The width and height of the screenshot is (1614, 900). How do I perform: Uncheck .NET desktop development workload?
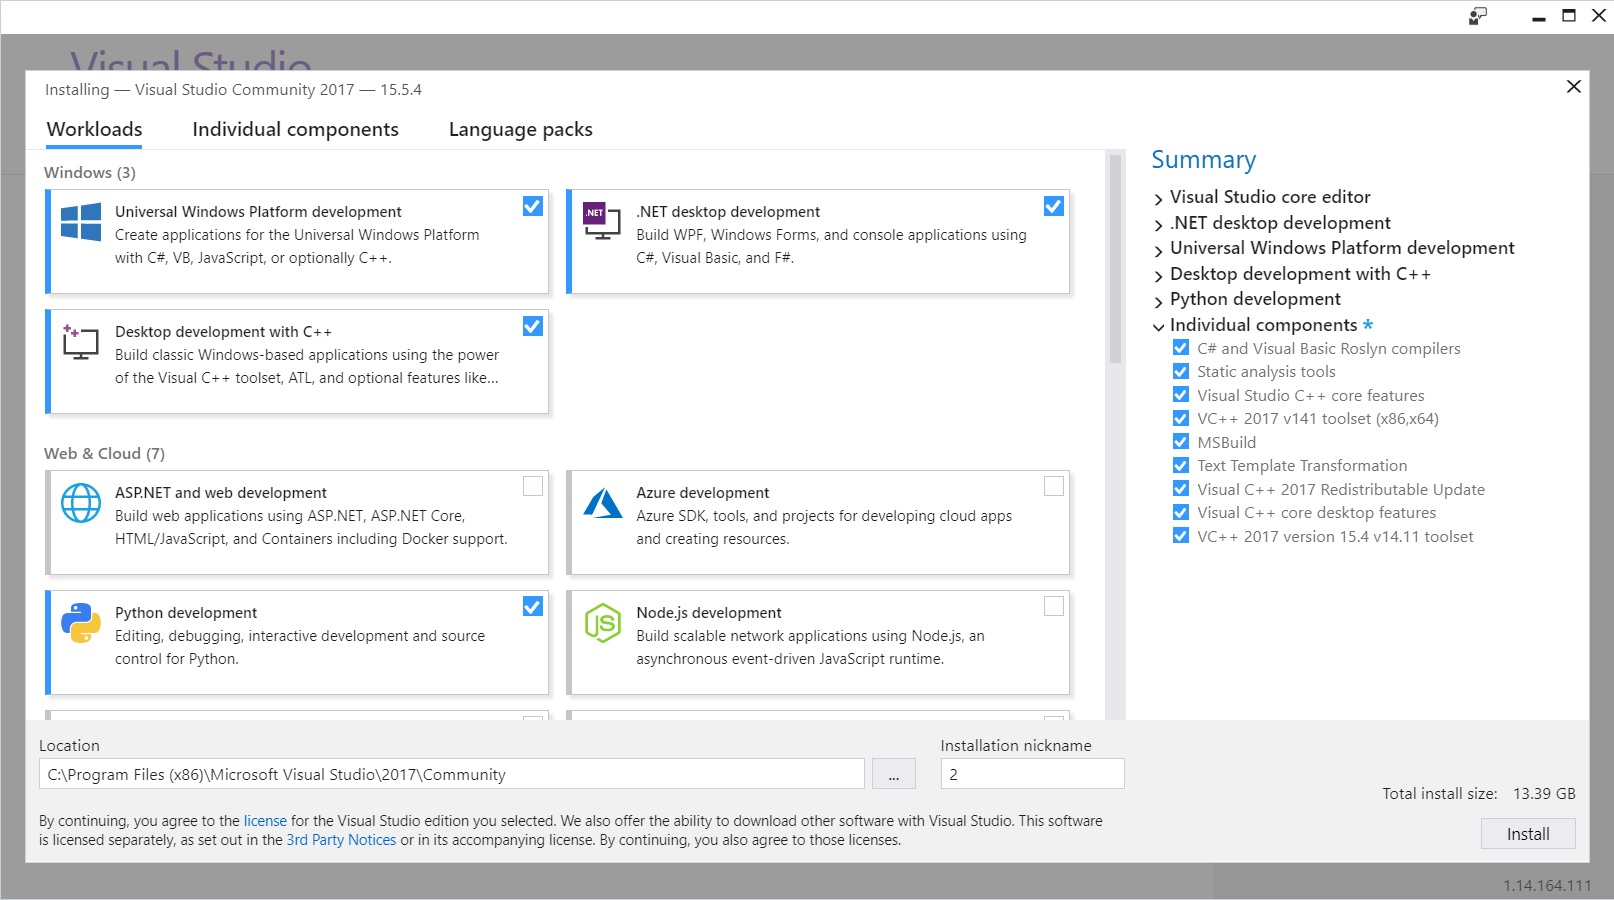pos(1054,206)
